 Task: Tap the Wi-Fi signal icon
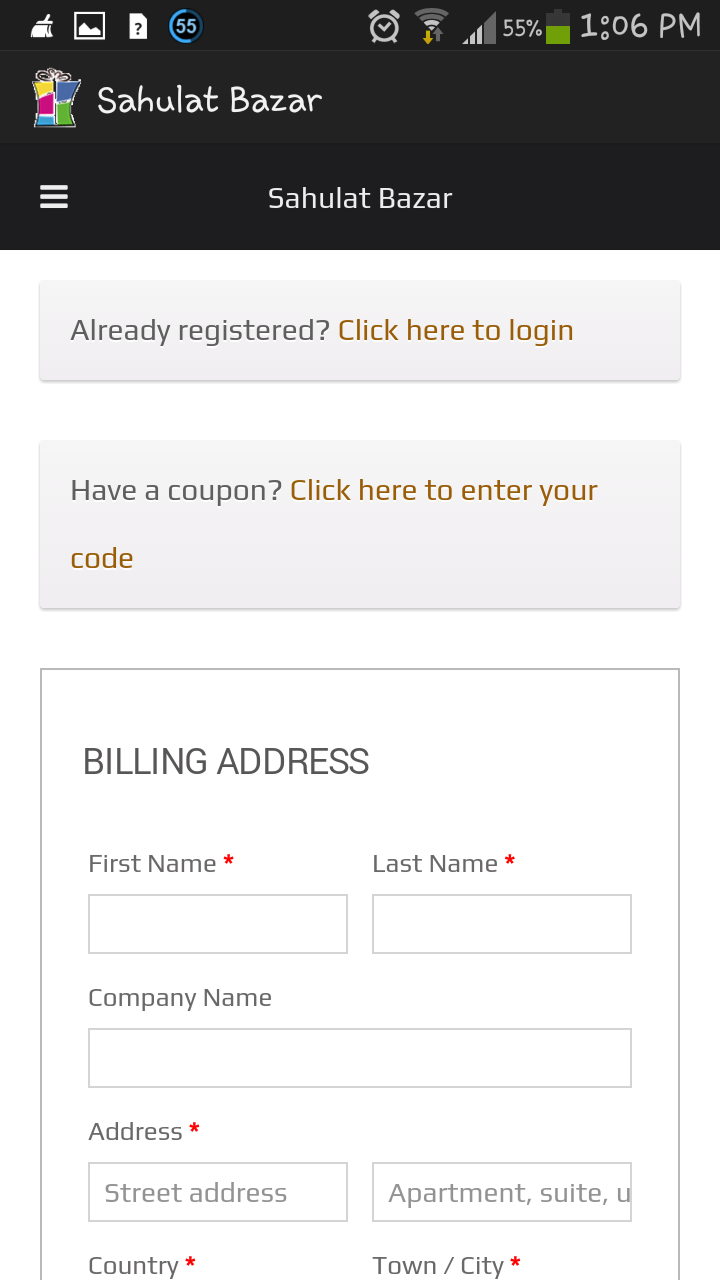(x=432, y=27)
